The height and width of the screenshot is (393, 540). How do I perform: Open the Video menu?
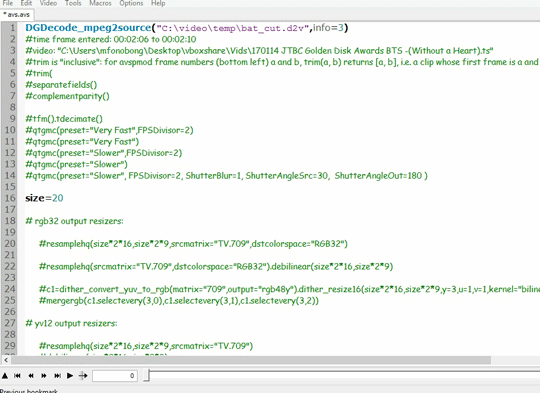point(48,3)
